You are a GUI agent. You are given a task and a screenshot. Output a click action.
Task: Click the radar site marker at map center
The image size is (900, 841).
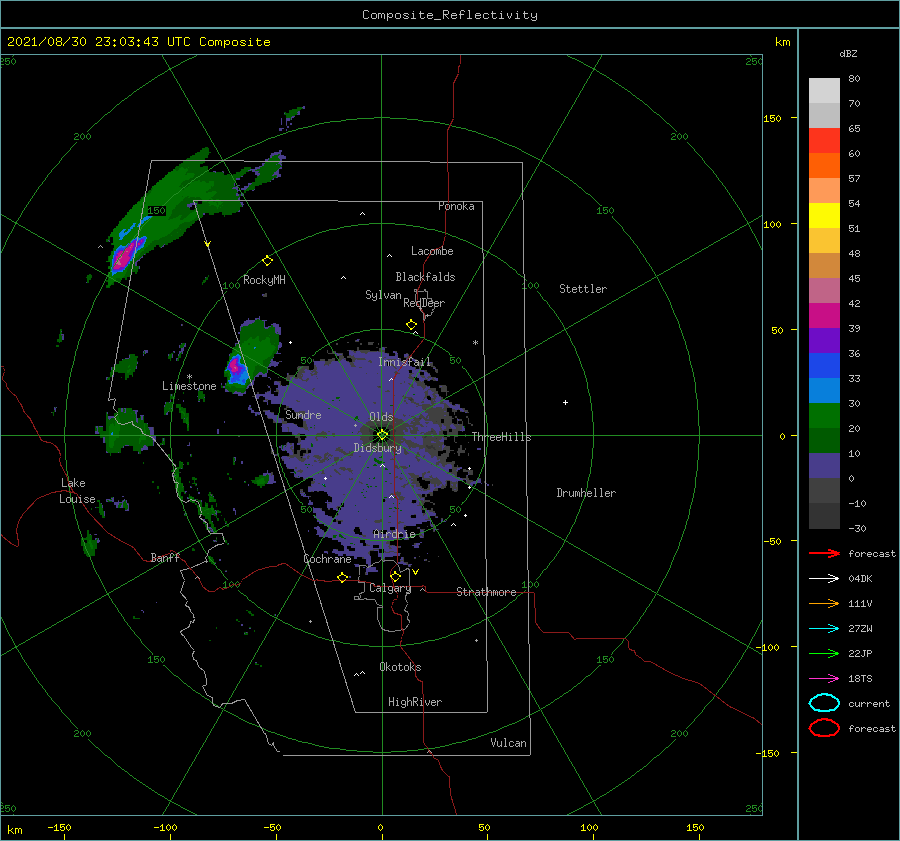(382, 435)
